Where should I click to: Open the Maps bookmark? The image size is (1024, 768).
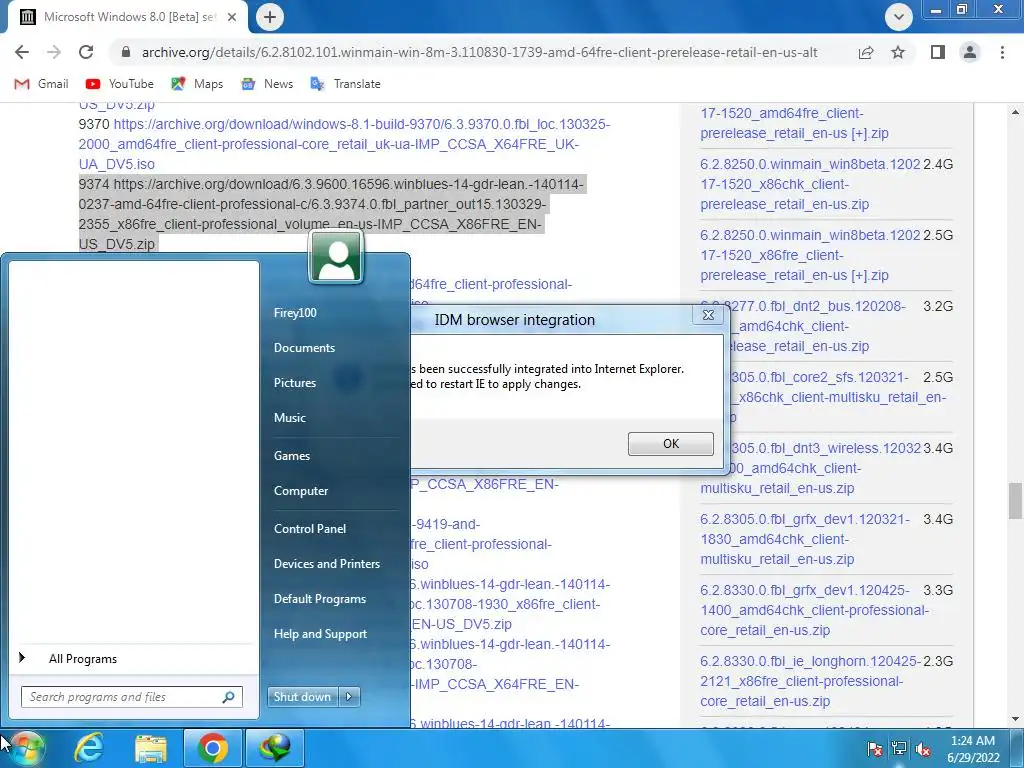(x=197, y=84)
